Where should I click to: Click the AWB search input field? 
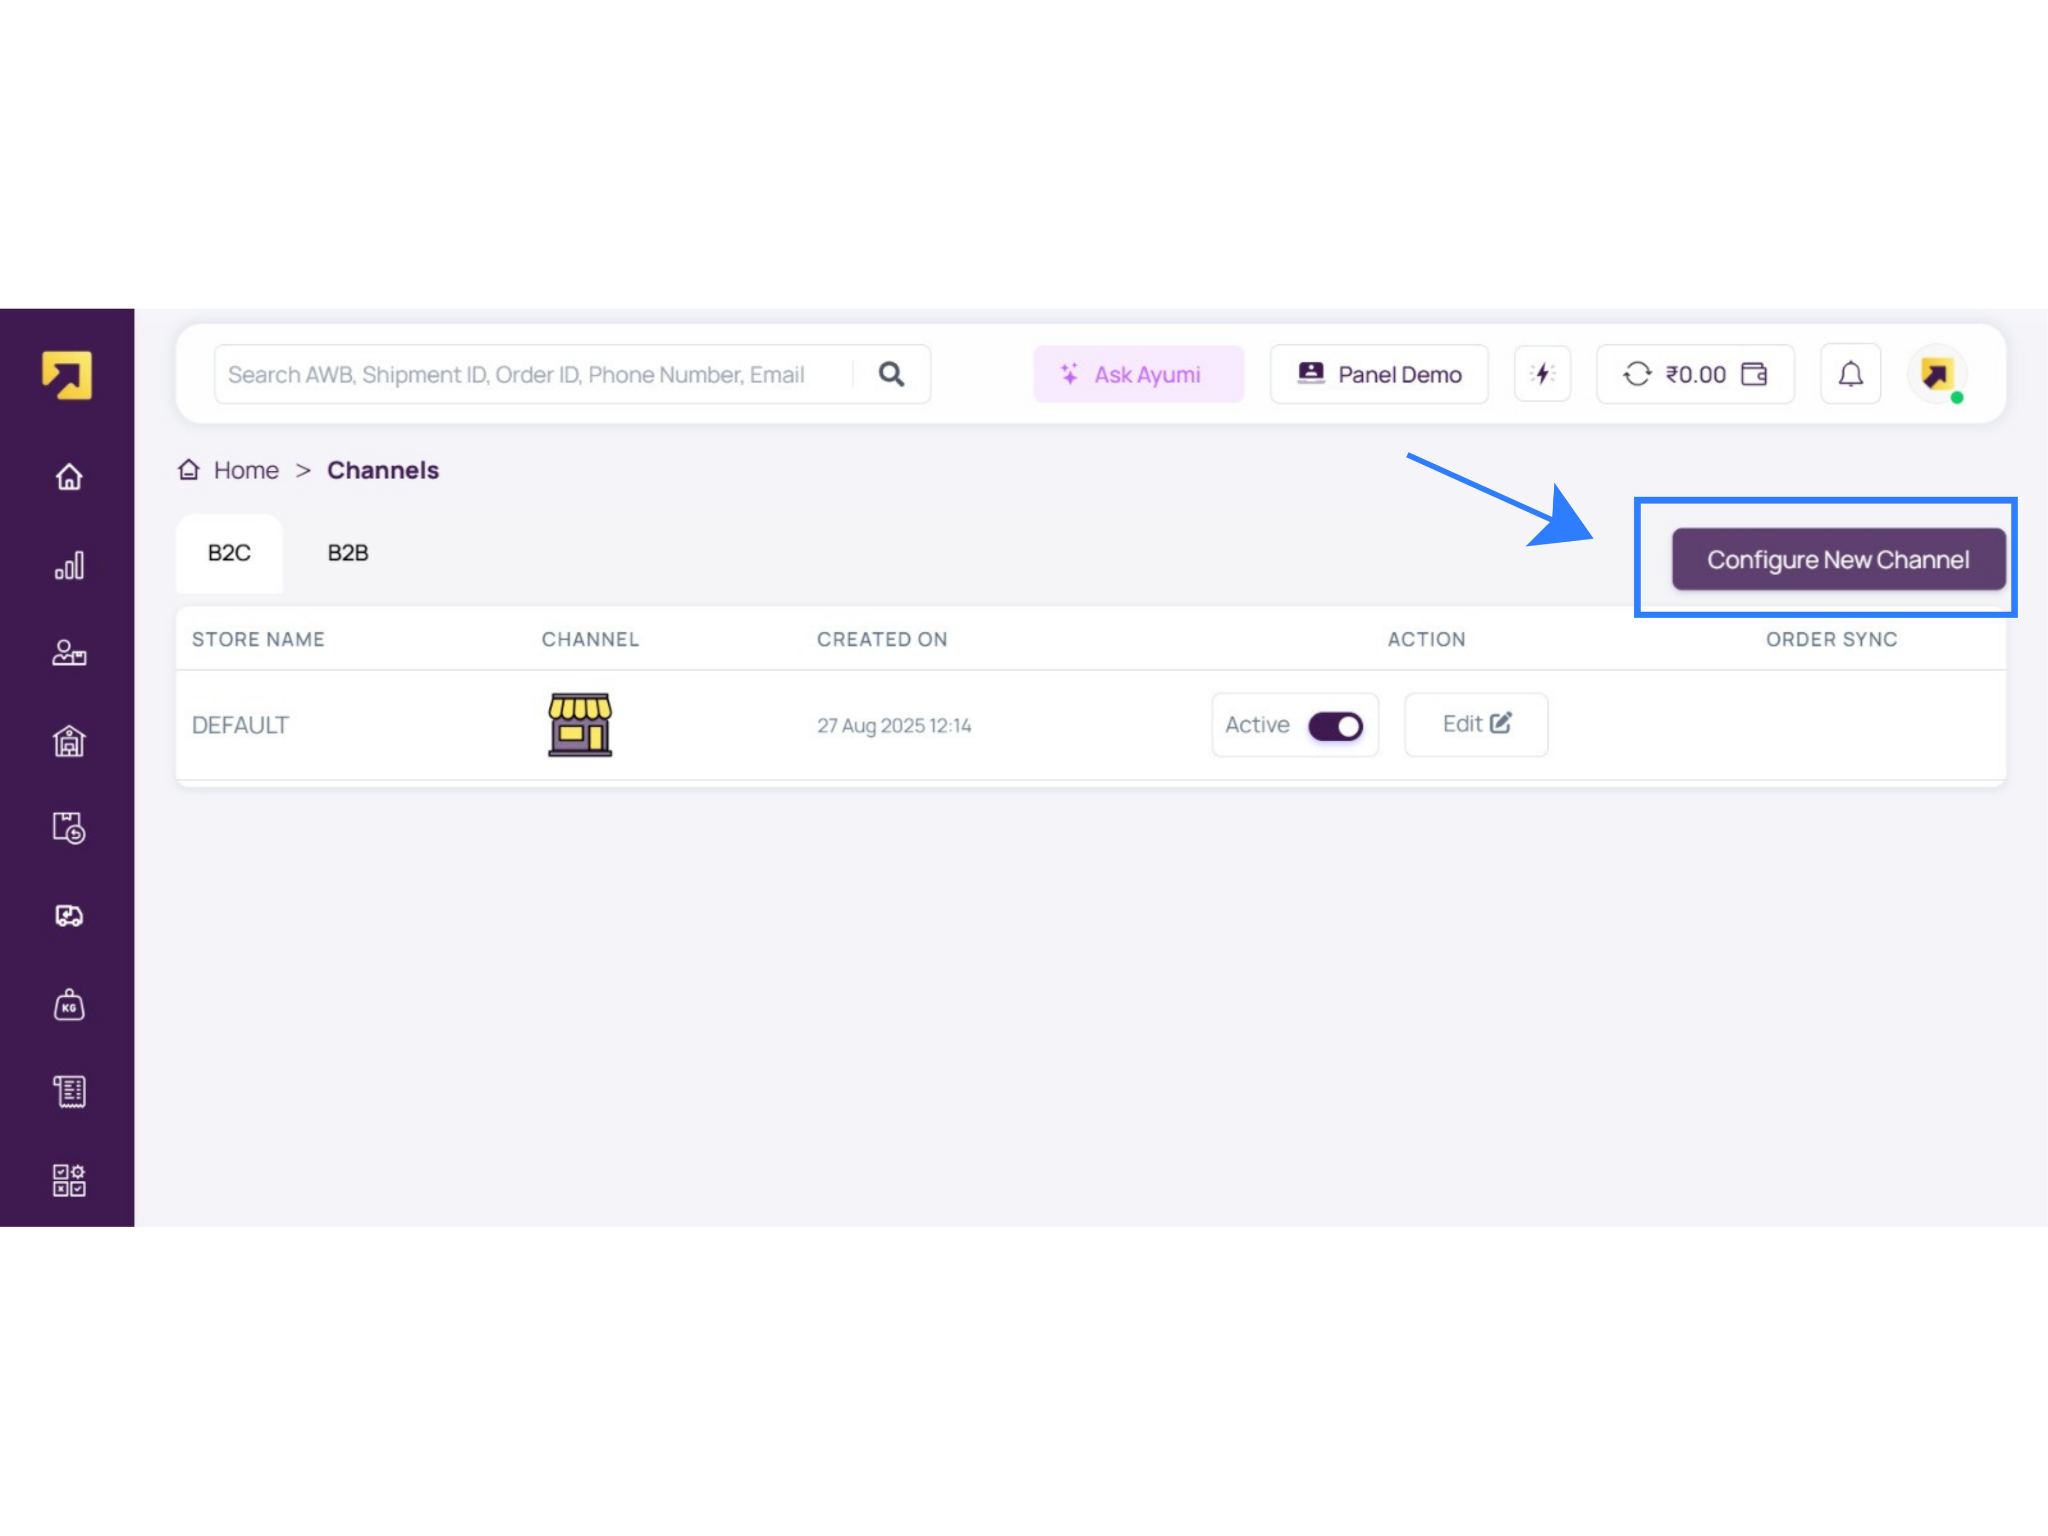520,374
